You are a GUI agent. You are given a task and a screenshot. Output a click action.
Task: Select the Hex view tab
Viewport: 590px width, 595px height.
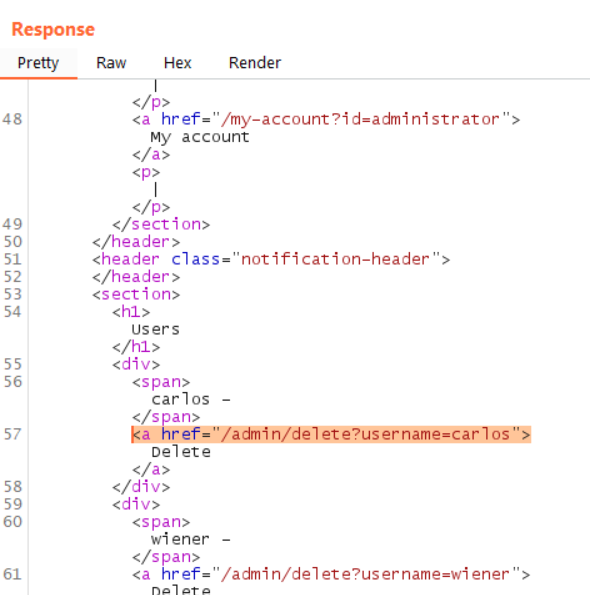(x=178, y=63)
